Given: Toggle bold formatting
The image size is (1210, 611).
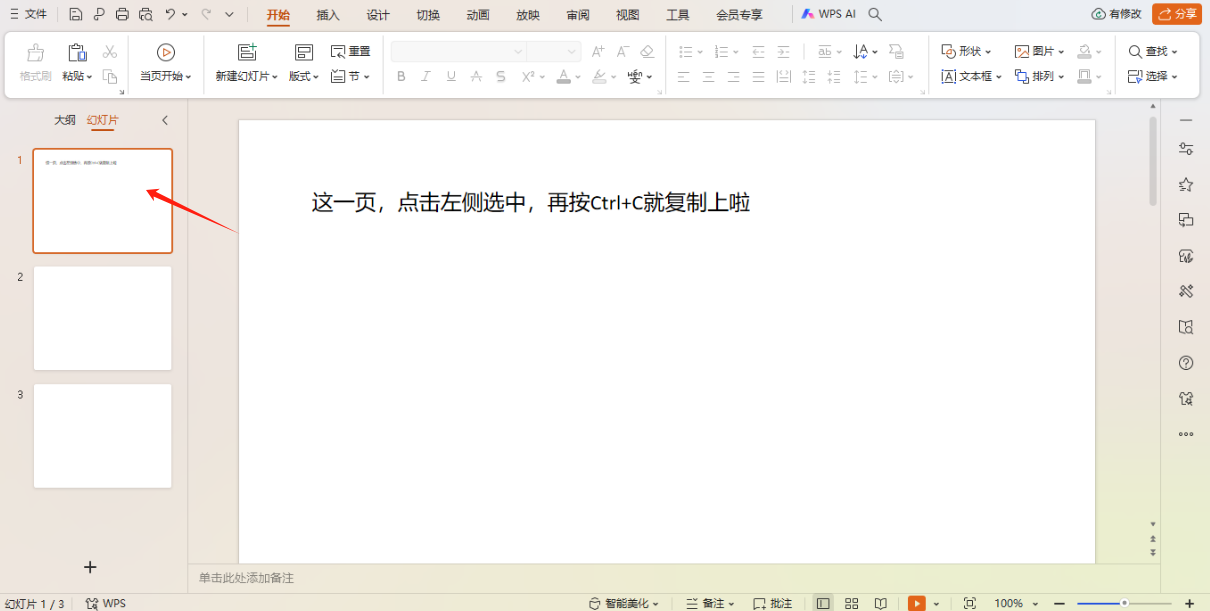Looking at the screenshot, I should coord(401,76).
